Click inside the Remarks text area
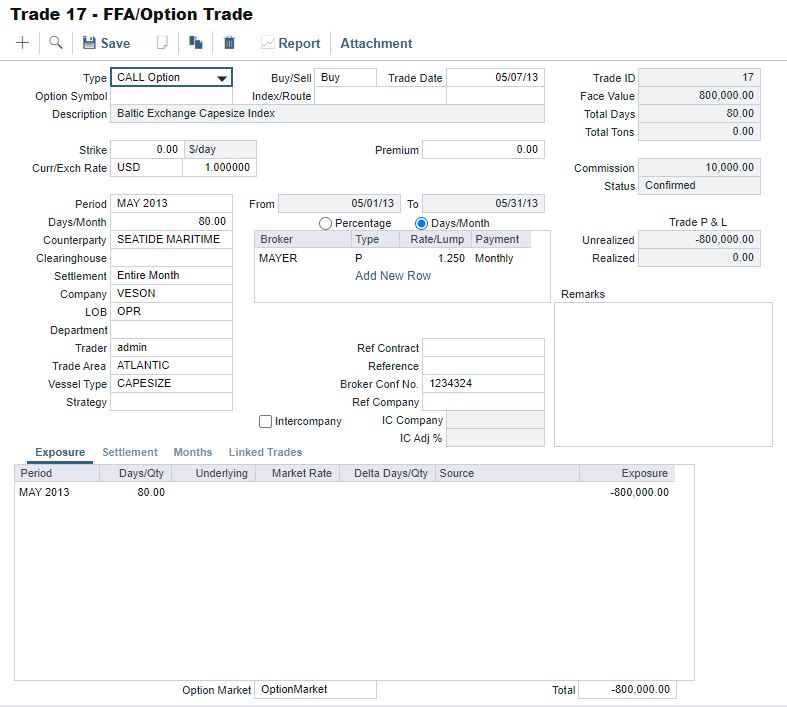The width and height of the screenshot is (787, 707). (663, 374)
